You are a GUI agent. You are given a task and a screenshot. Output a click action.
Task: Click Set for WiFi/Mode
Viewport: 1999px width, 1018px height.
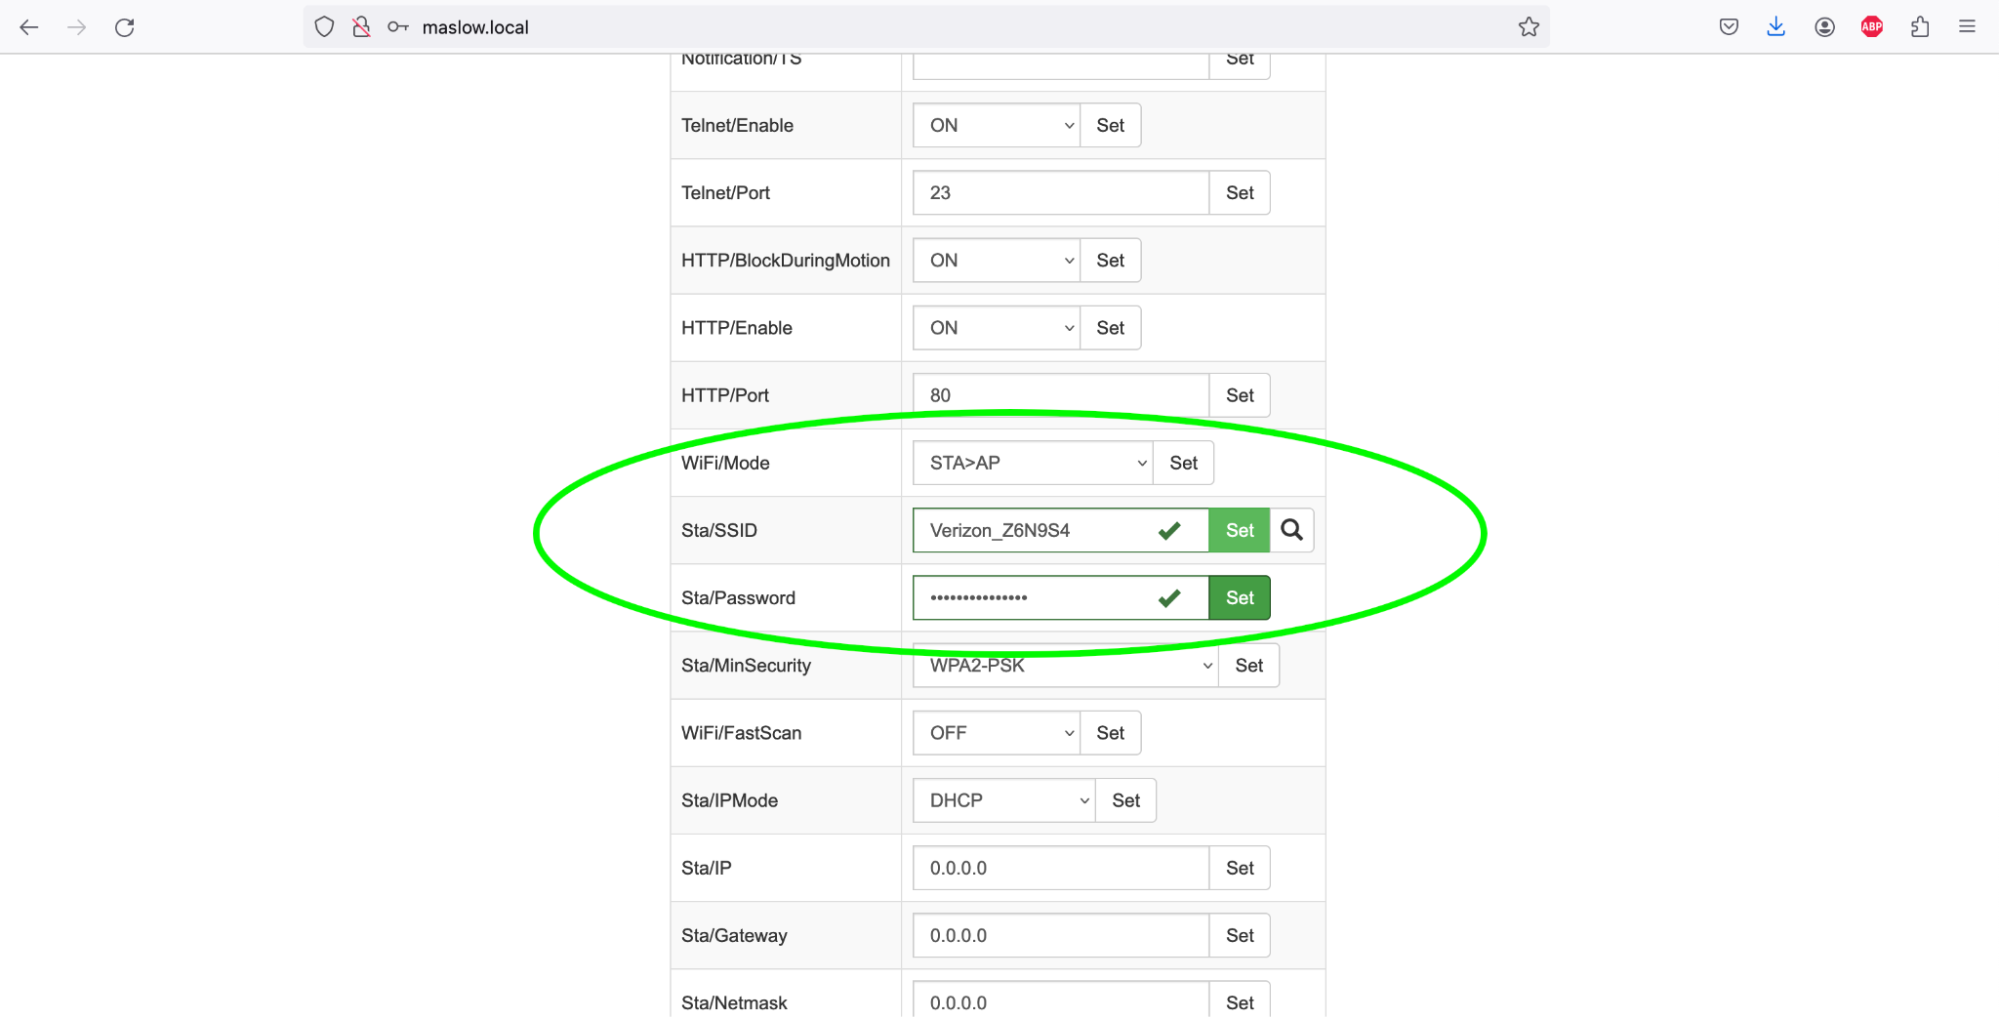point(1183,463)
